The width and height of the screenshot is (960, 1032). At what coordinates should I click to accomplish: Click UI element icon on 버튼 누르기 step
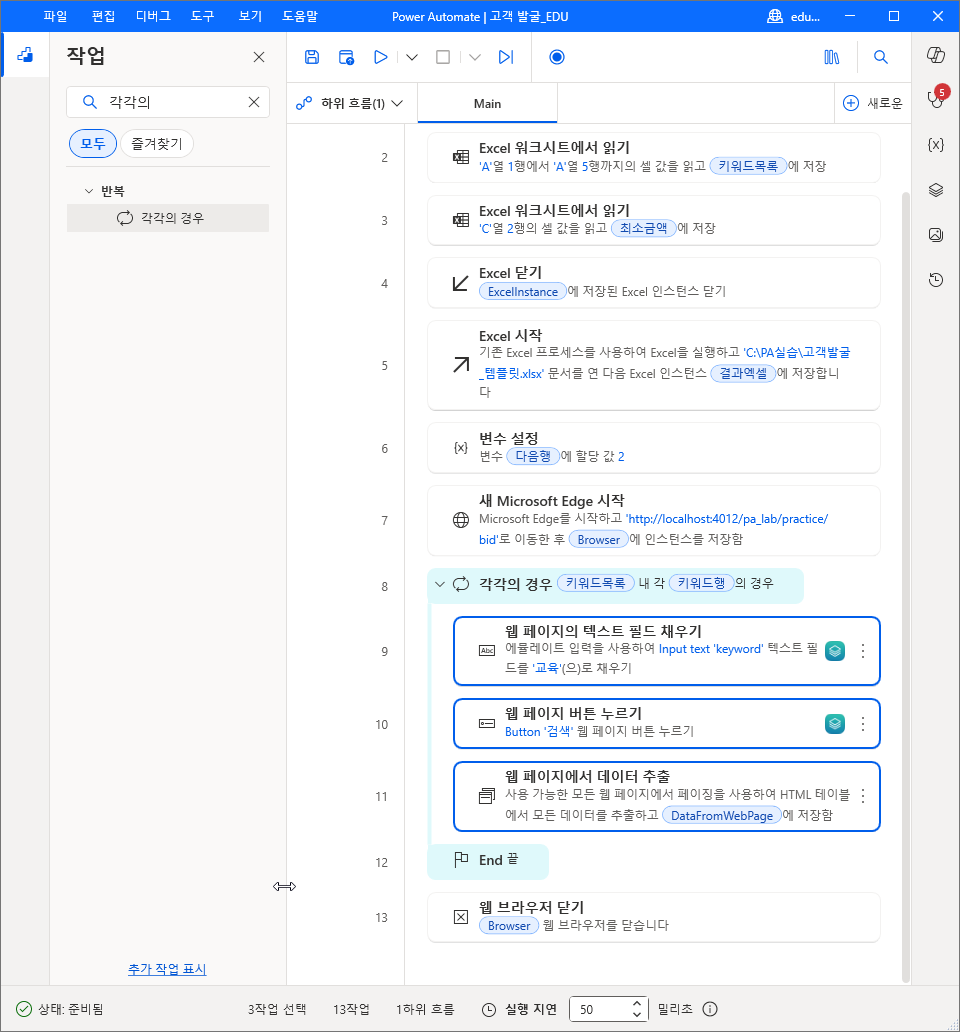pos(835,724)
